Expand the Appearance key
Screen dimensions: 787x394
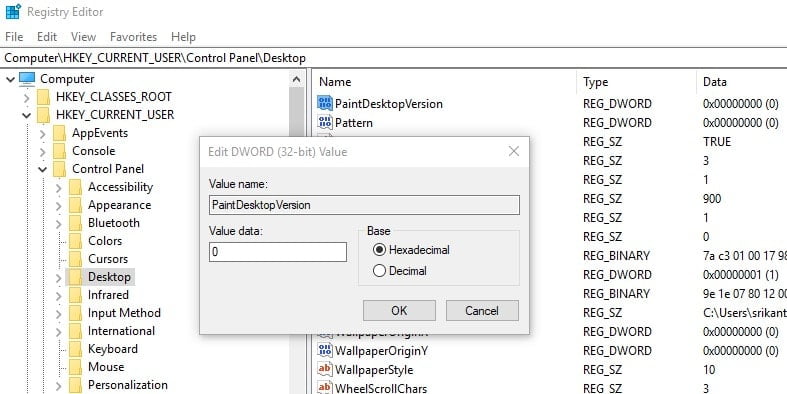(x=59, y=206)
